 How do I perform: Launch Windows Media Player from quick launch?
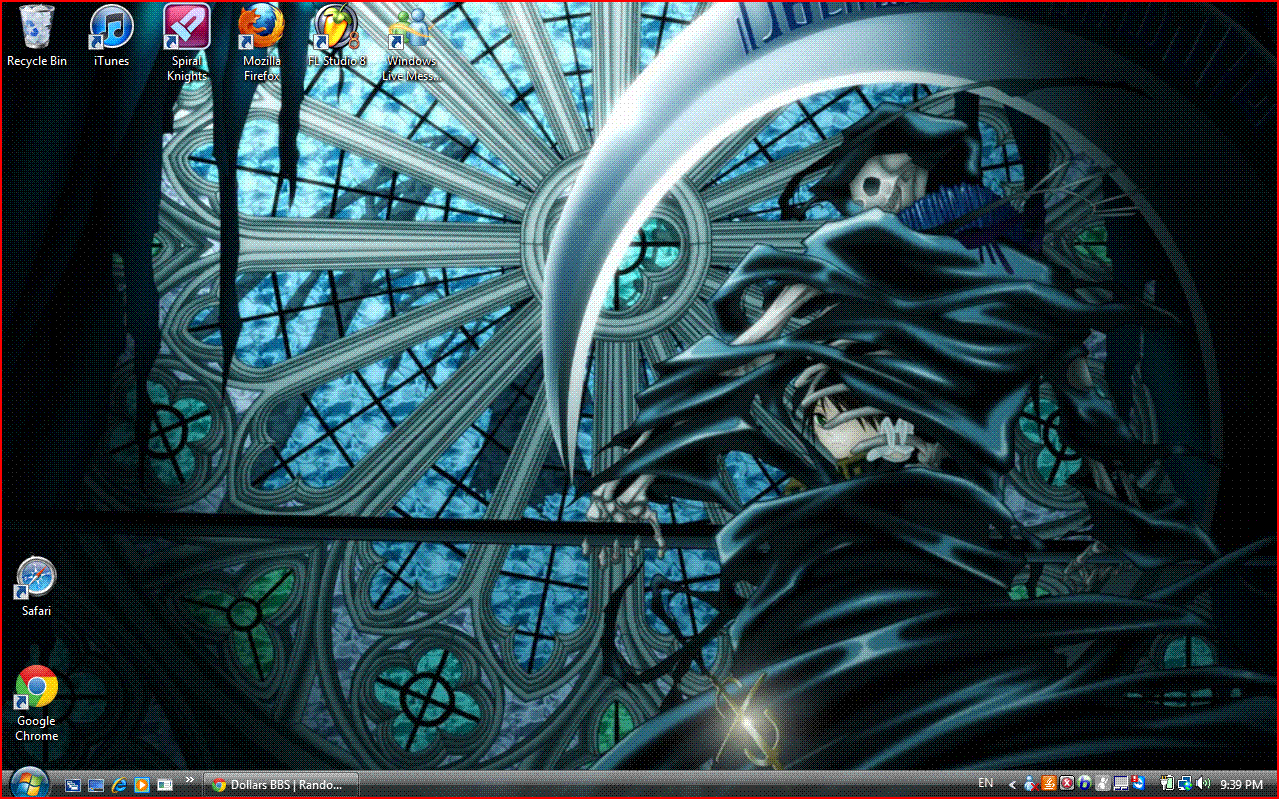click(142, 785)
